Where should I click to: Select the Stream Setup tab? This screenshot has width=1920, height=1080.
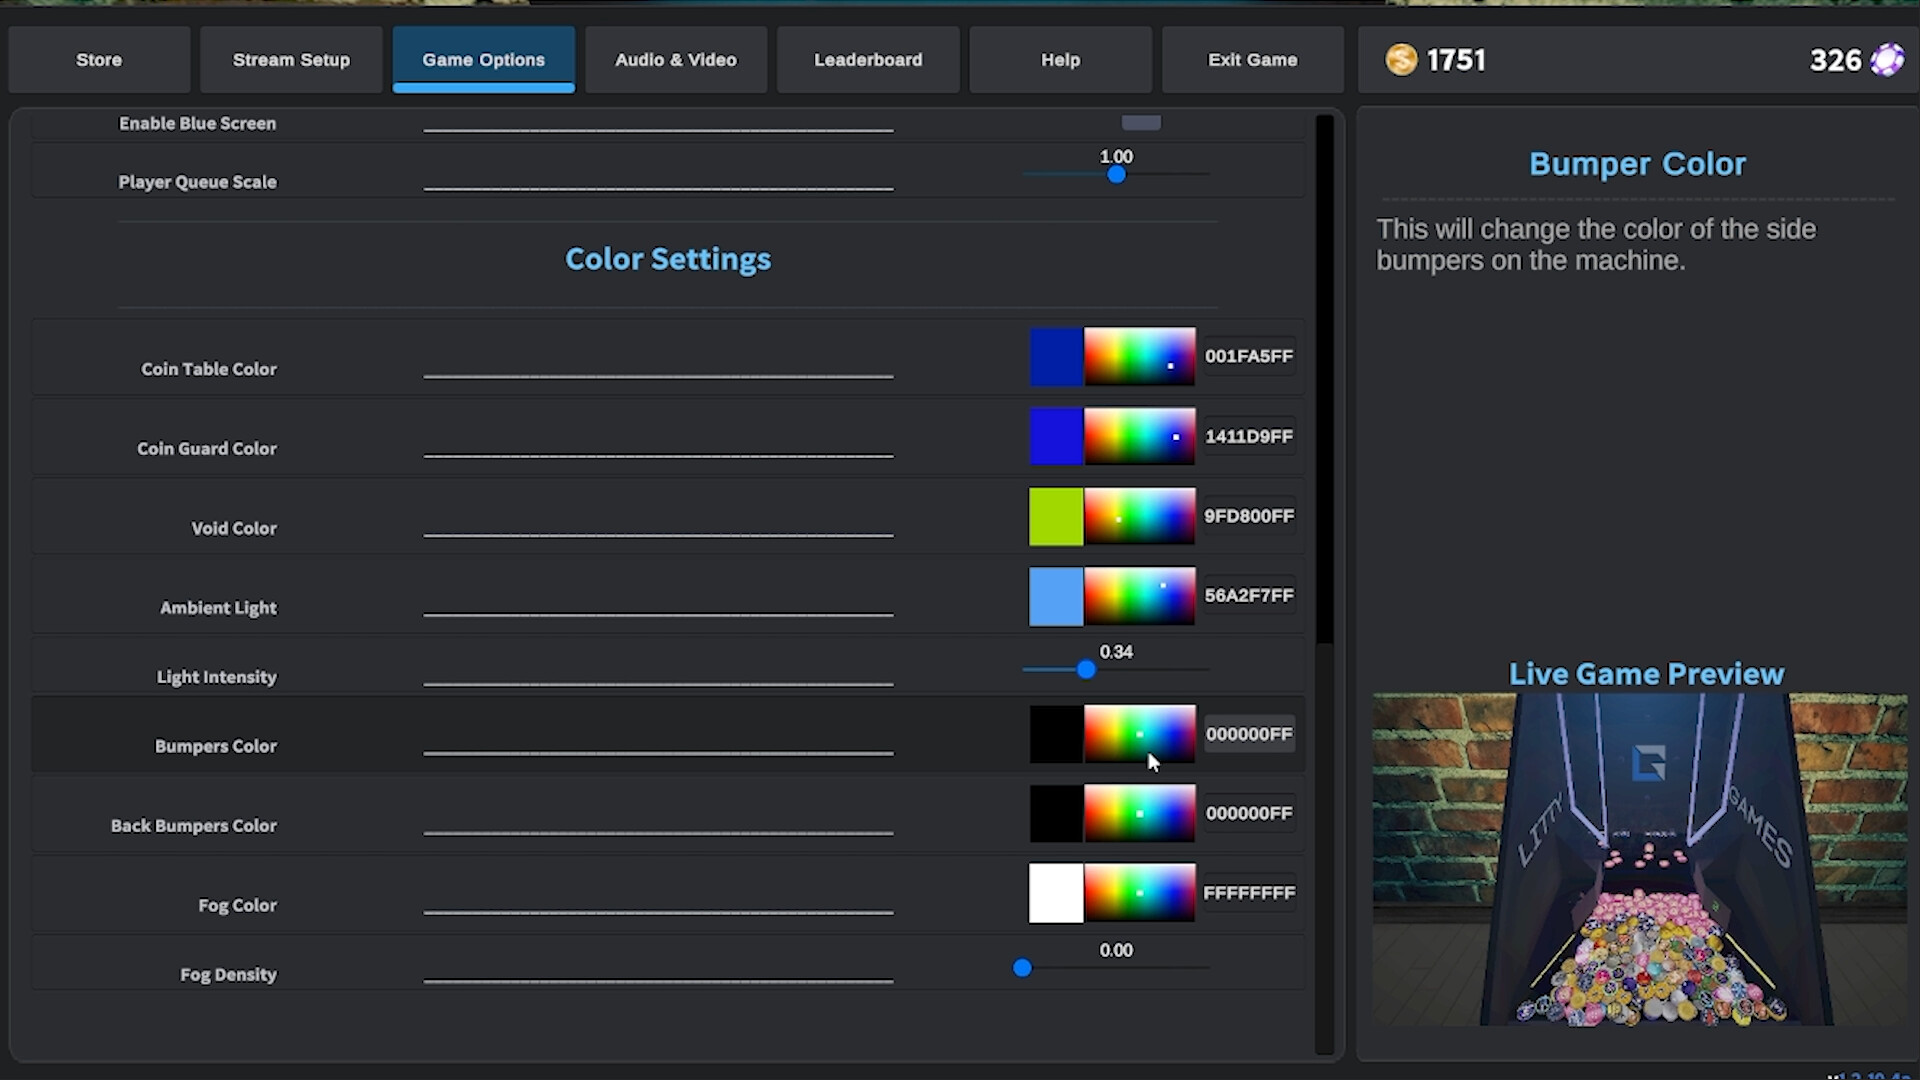point(291,59)
